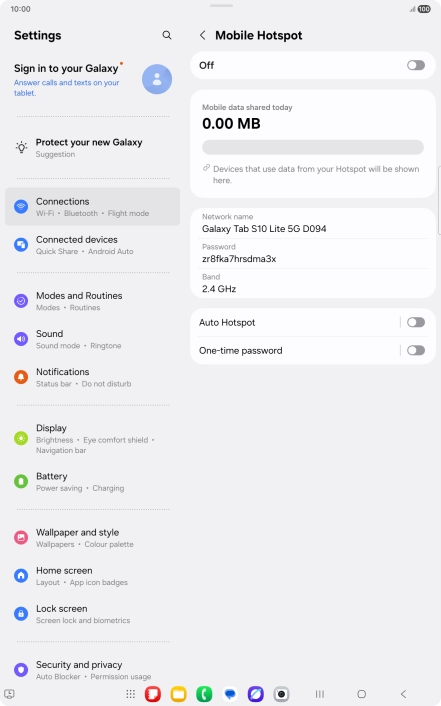This screenshot has width=441, height=706.
Task: Enable the Auto Hotspot toggle
Action: click(416, 322)
